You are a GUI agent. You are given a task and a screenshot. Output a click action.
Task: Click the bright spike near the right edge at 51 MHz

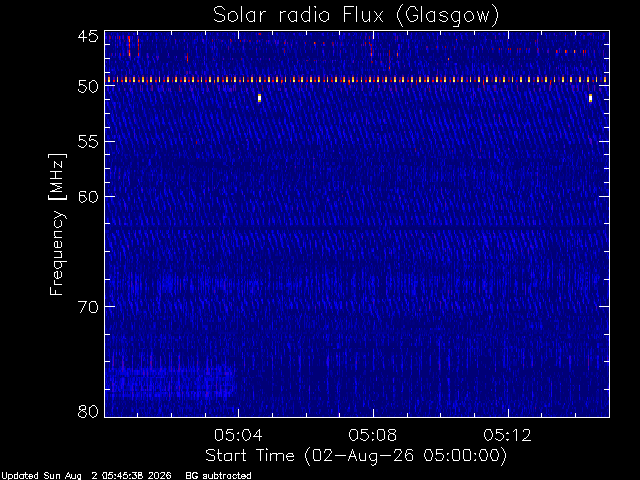pos(590,98)
